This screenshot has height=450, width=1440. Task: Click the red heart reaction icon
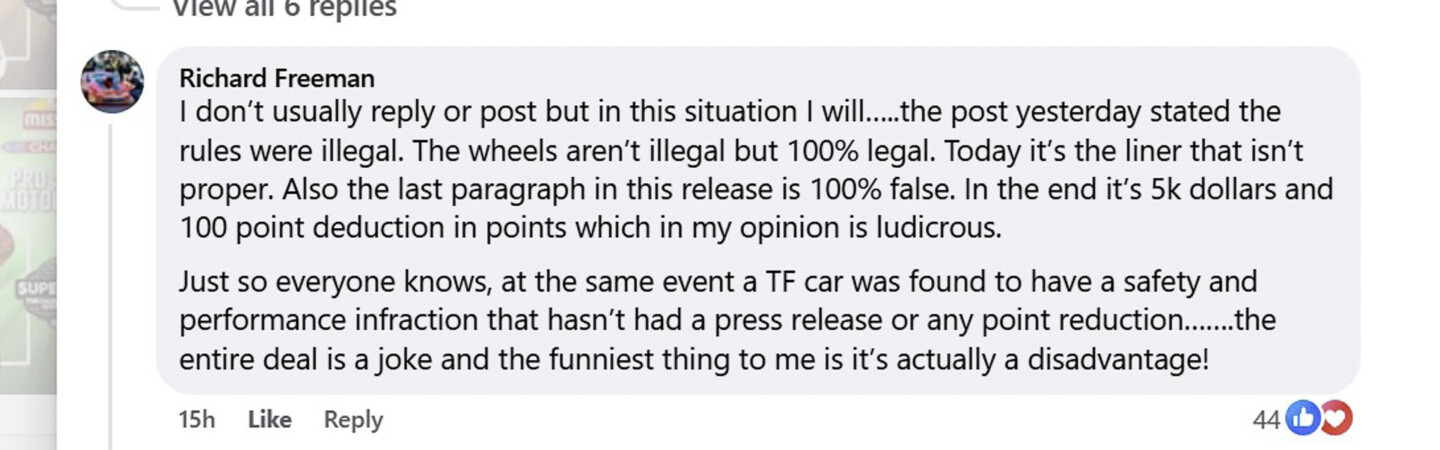coord(1334,419)
